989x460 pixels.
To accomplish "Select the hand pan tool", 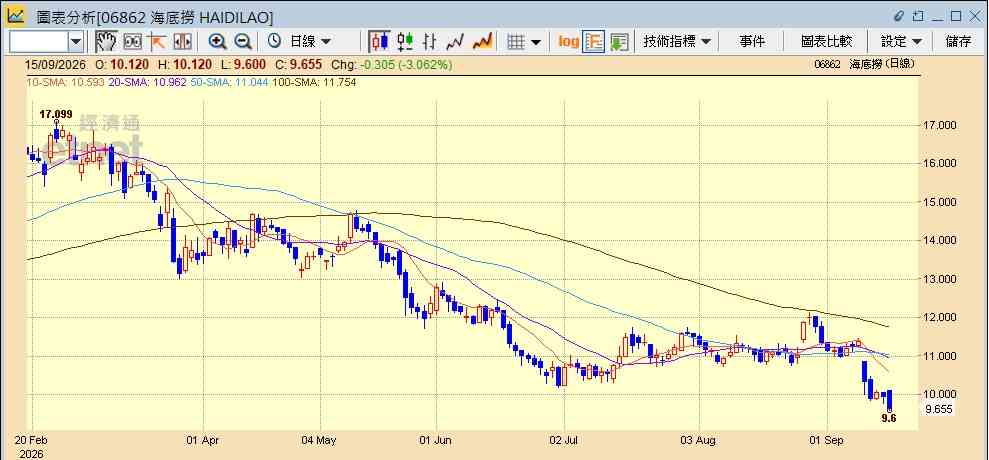I will pyautogui.click(x=107, y=42).
